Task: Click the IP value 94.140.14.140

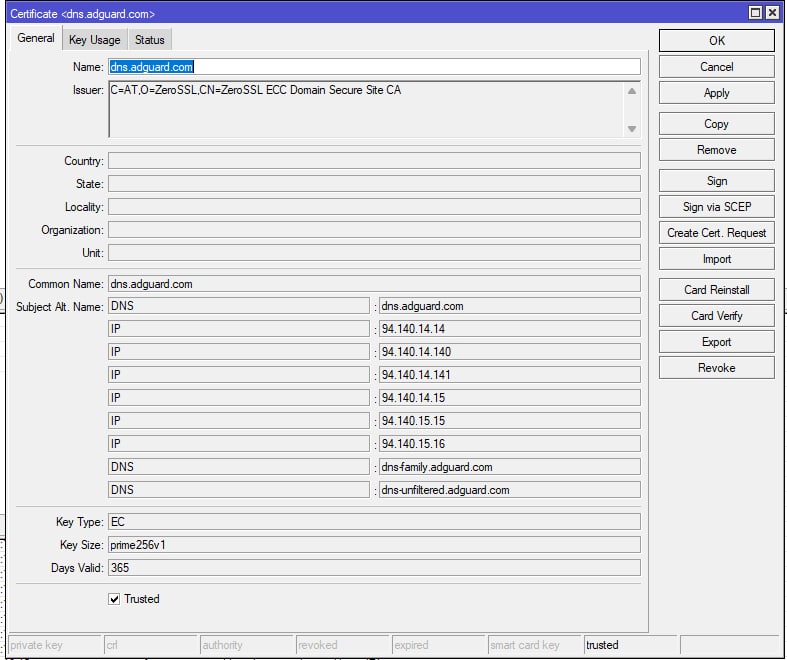Action: point(509,352)
